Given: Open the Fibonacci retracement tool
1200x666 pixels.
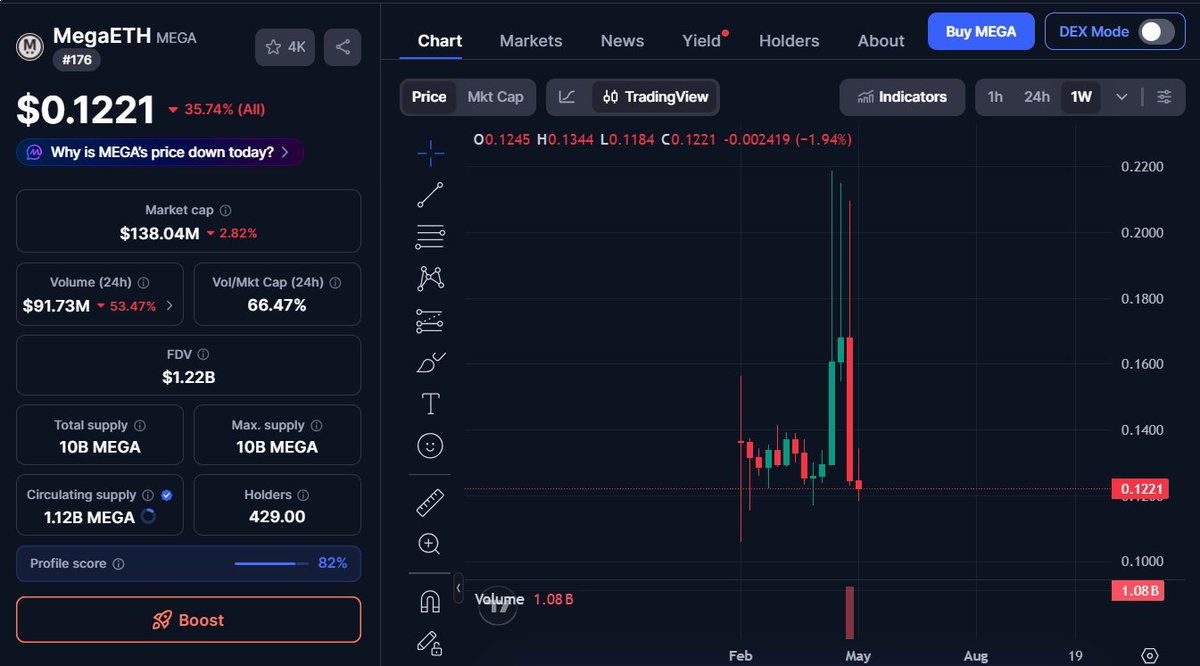Looking at the screenshot, I should click(x=430, y=237).
